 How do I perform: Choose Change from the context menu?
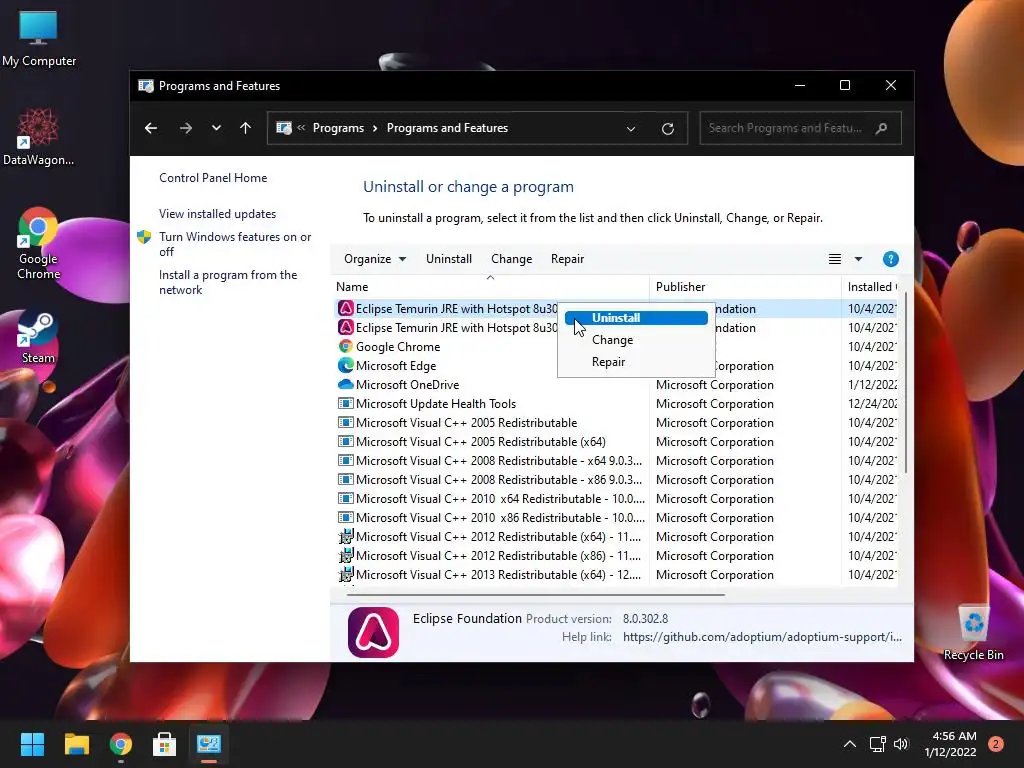(635, 340)
